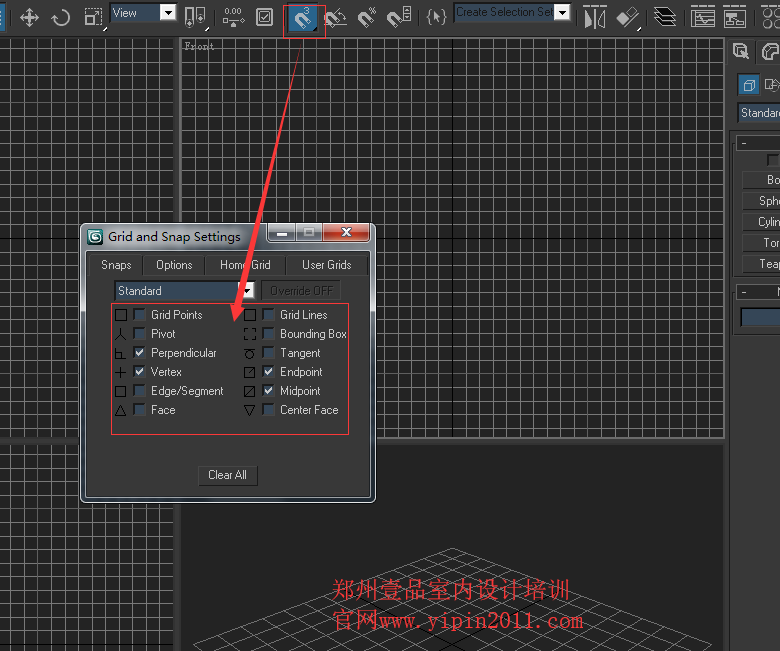The width and height of the screenshot is (780, 651).
Task: Select the Move tool in toolbar
Action: (29, 17)
